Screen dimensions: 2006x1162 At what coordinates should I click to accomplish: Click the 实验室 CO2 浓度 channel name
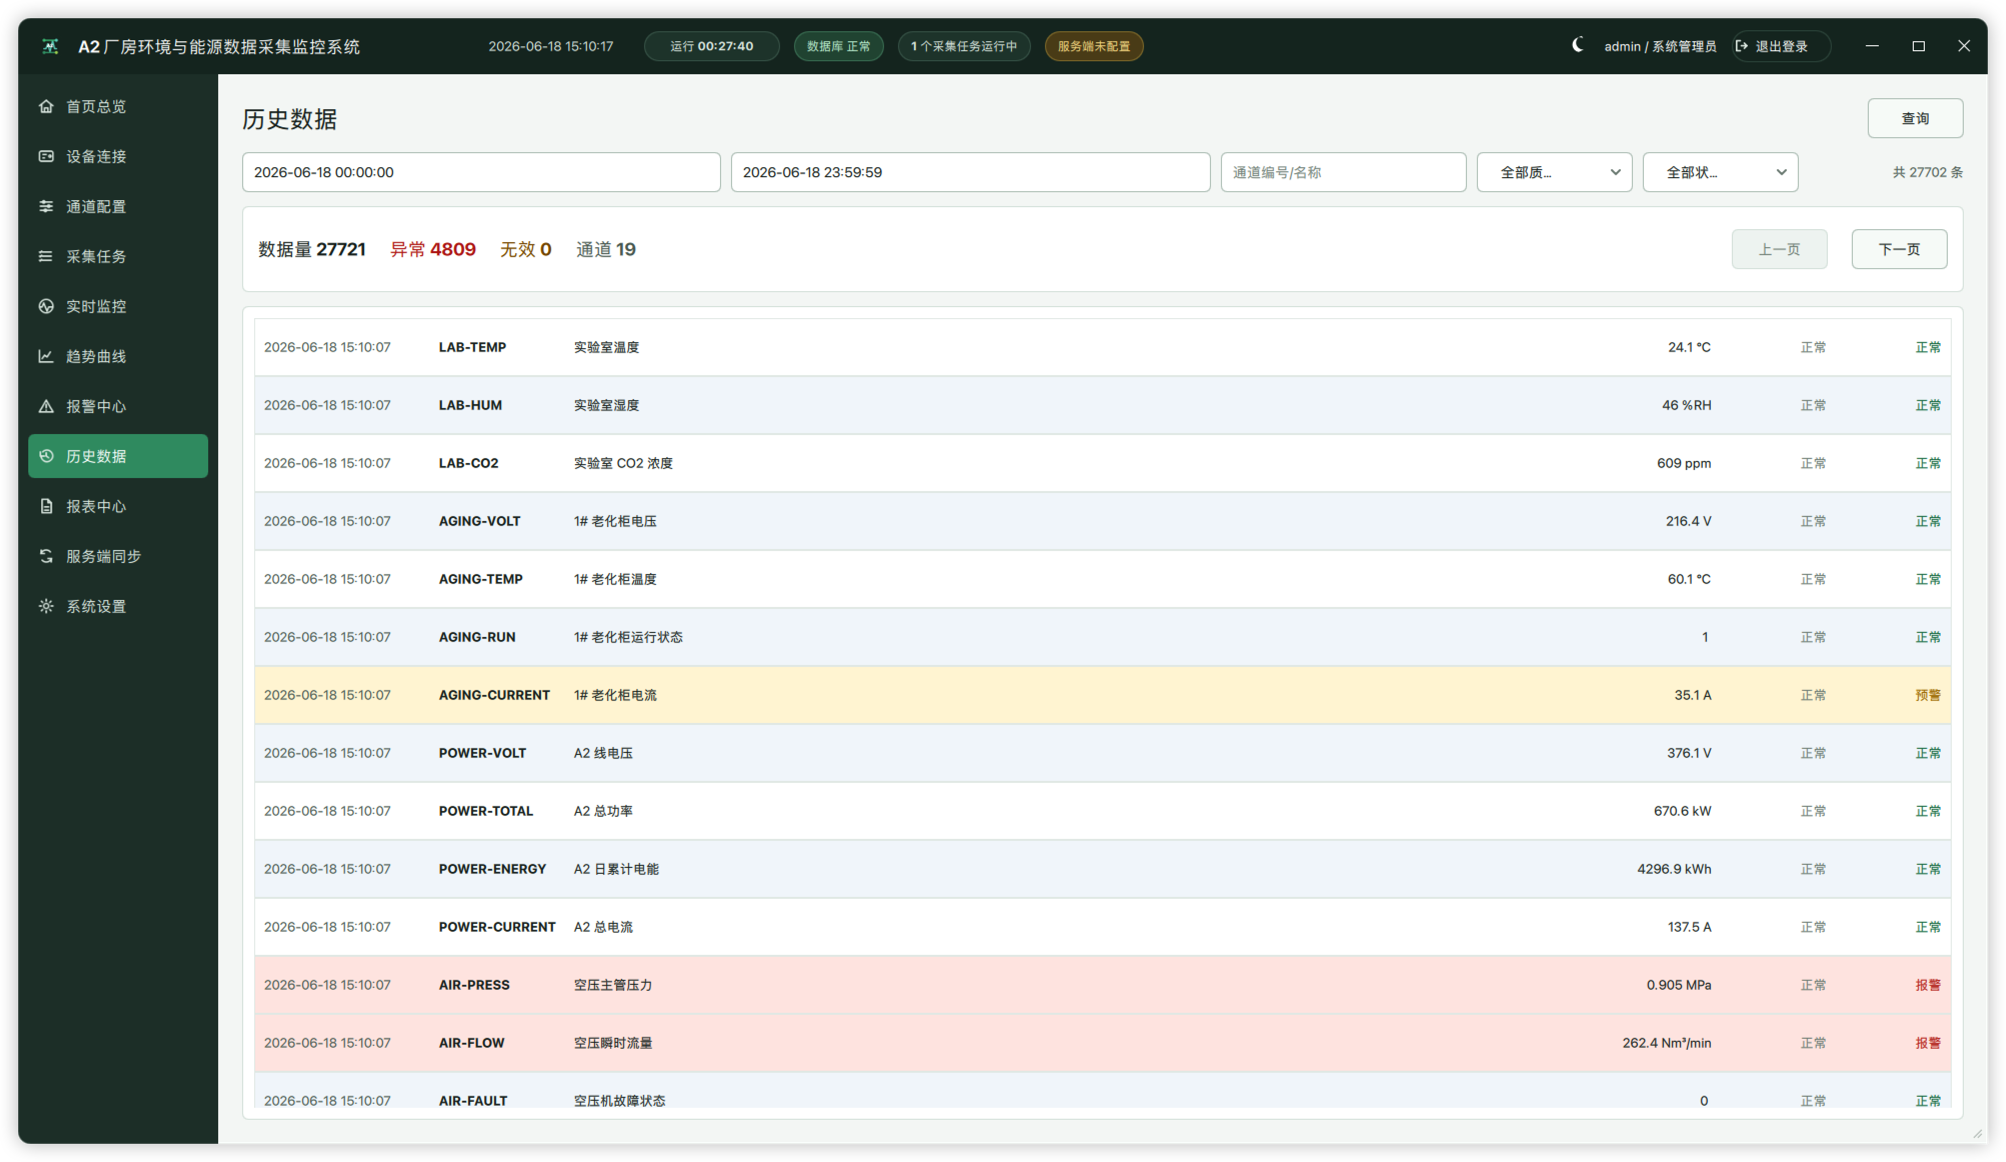point(623,463)
